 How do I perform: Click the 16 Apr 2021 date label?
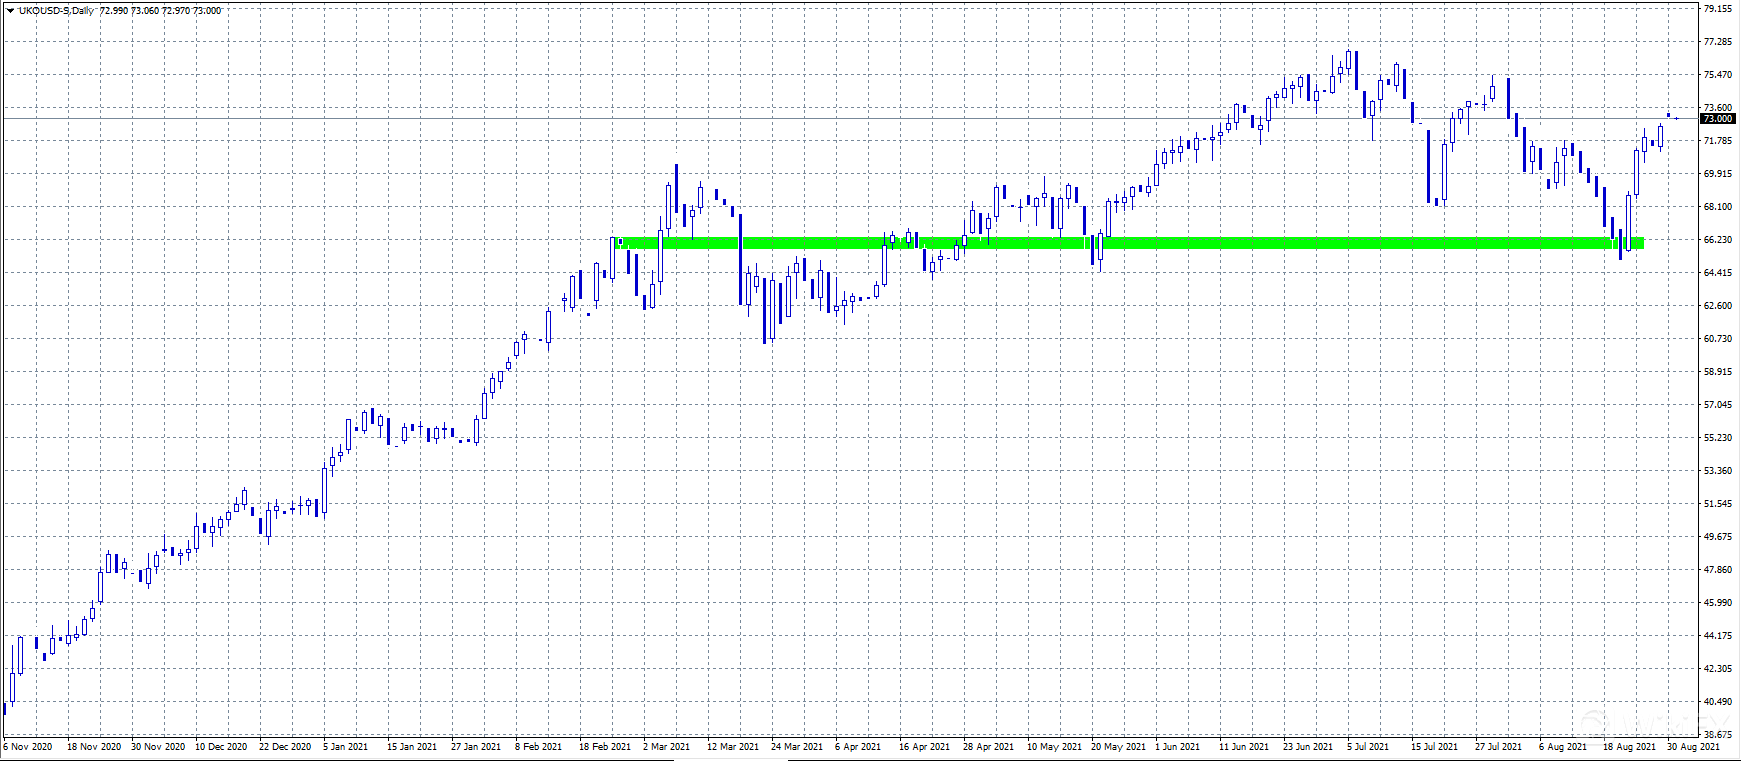pyautogui.click(x=924, y=747)
